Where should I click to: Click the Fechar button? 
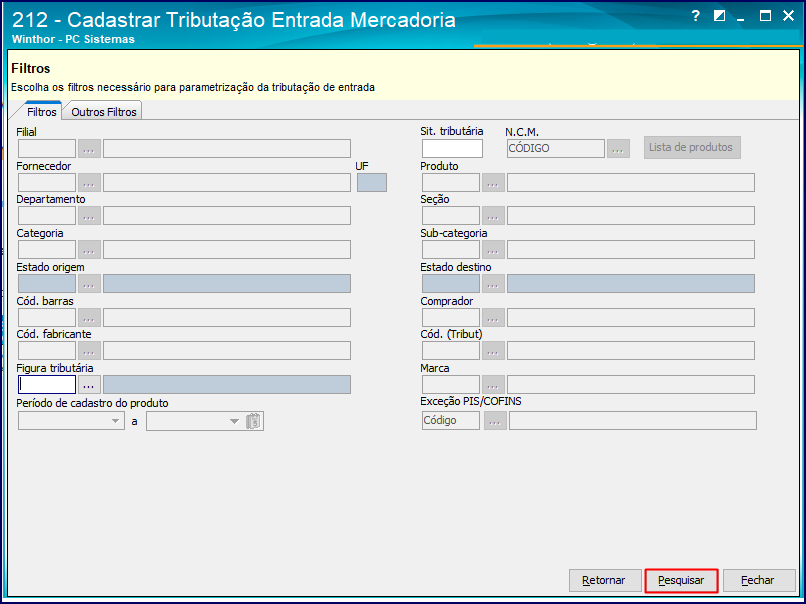coord(759,580)
